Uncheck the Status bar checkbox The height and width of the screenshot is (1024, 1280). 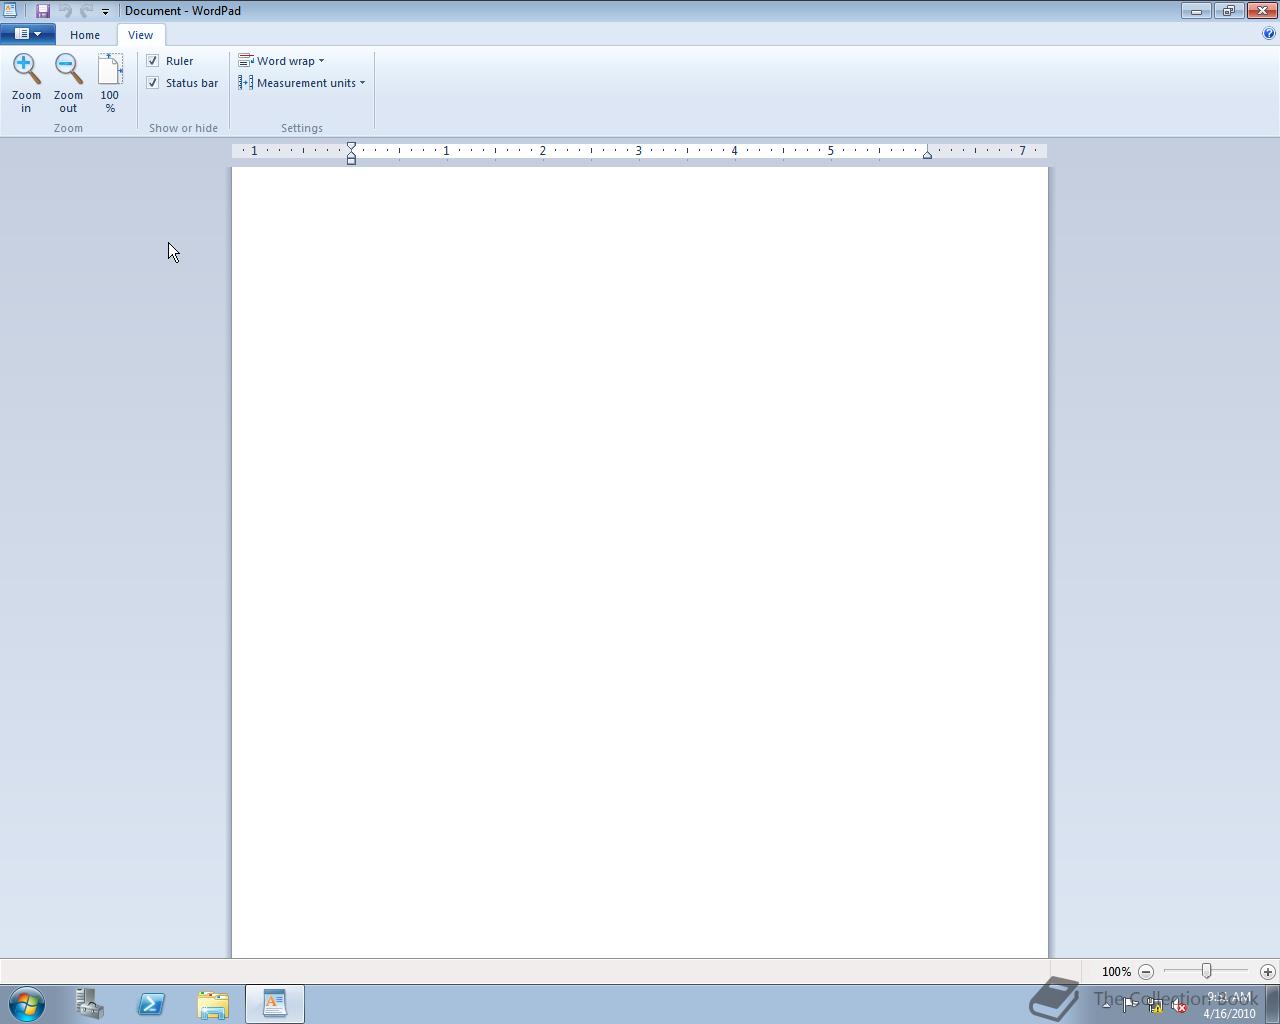pos(153,83)
